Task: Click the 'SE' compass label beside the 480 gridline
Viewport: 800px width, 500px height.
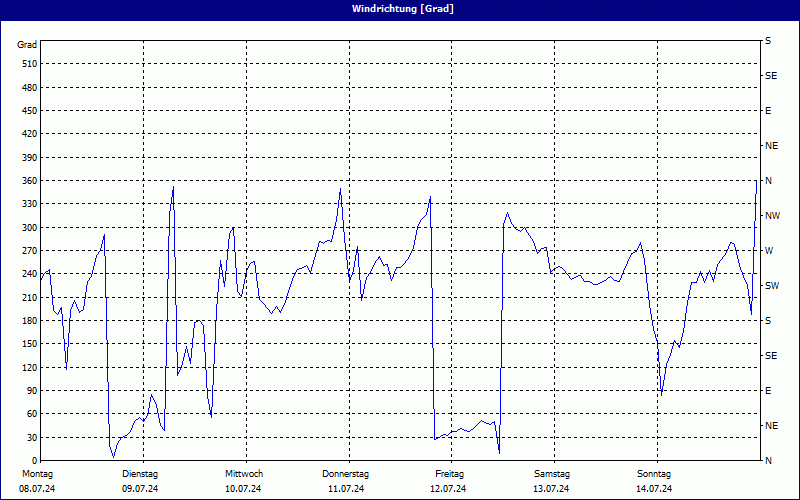Action: click(x=771, y=76)
